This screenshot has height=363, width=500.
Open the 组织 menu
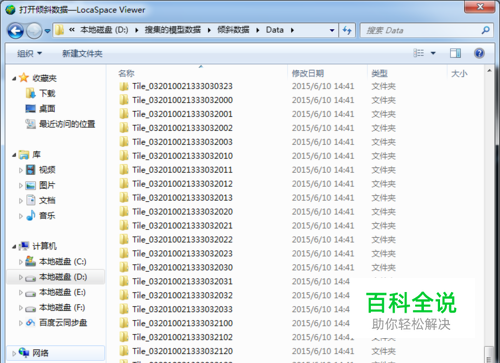[x=30, y=53]
